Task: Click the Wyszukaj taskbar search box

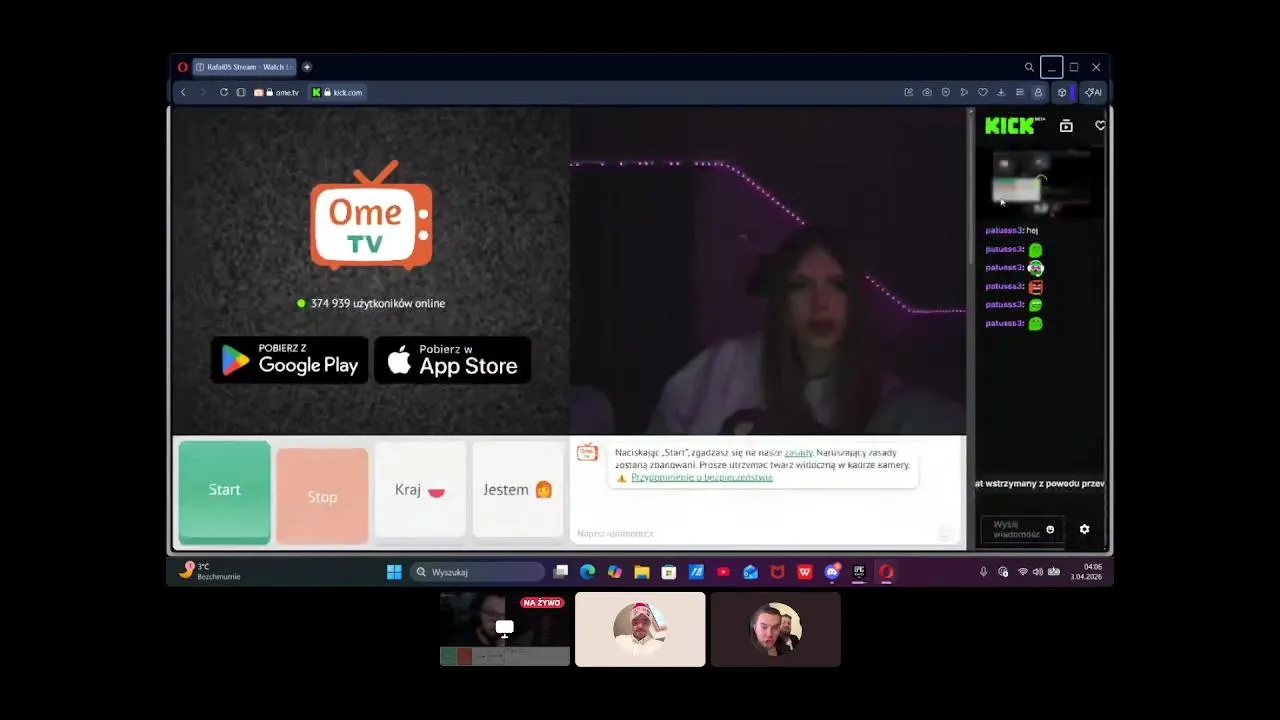Action: (x=477, y=572)
